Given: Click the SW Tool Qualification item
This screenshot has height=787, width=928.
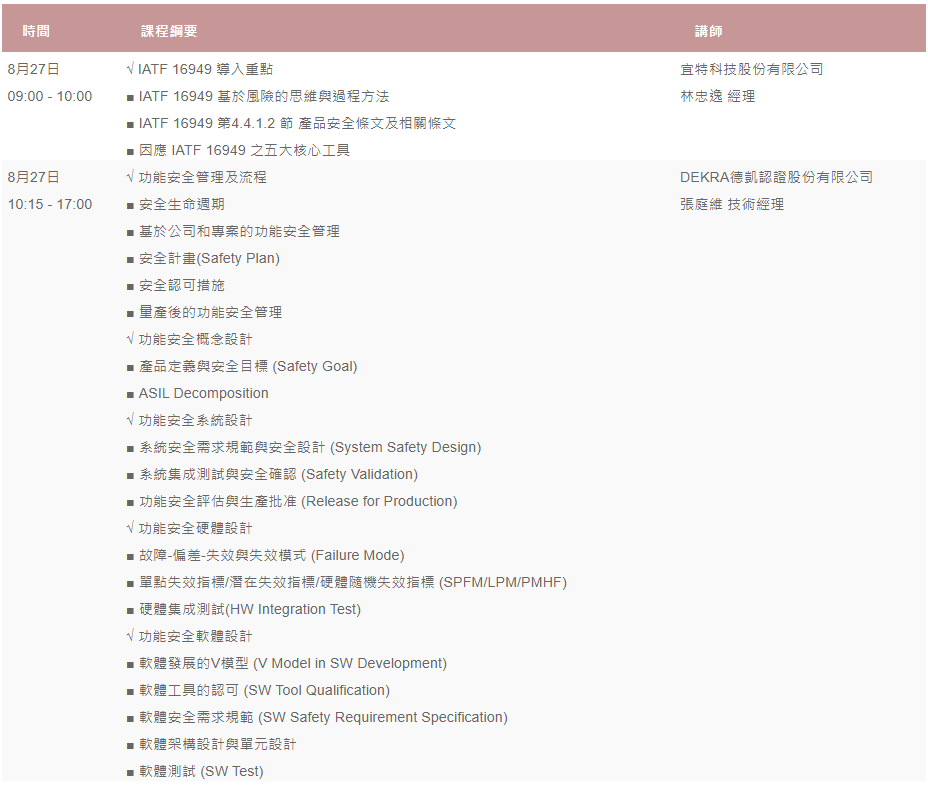Looking at the screenshot, I should (x=264, y=690).
